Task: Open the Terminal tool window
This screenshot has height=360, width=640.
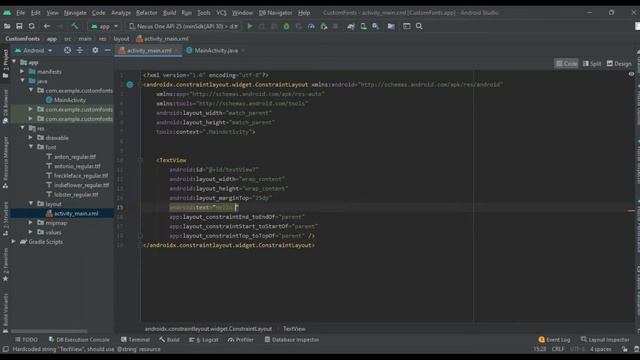Action: [x=135, y=340]
